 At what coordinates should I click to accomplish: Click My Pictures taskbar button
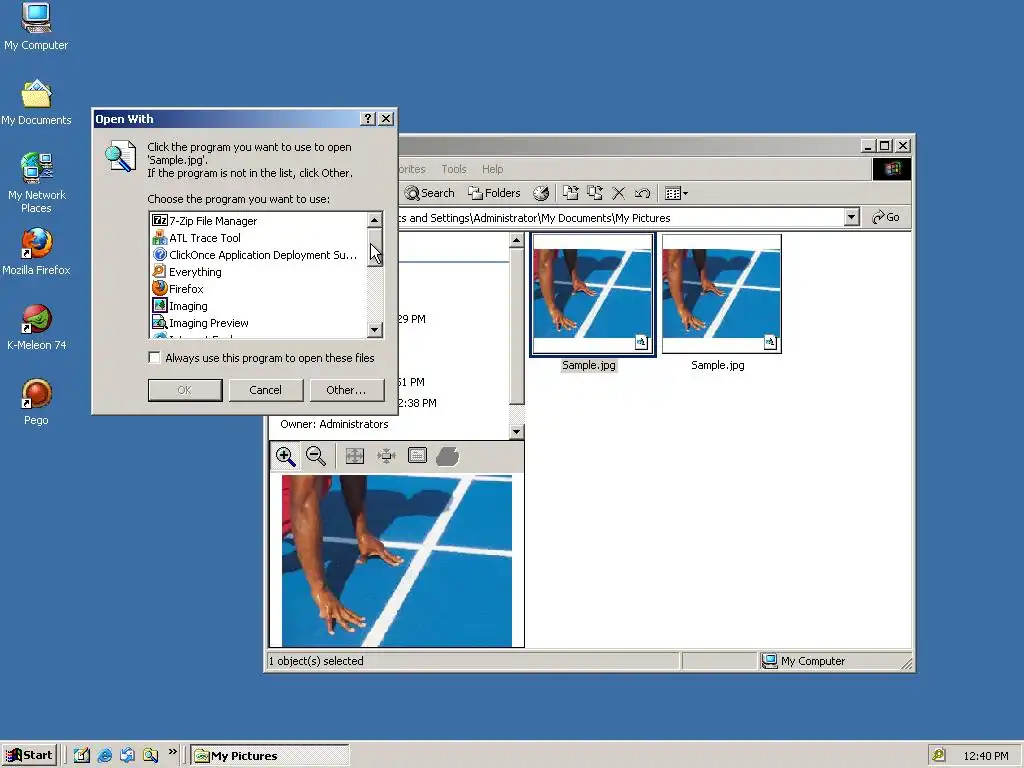[270, 756]
